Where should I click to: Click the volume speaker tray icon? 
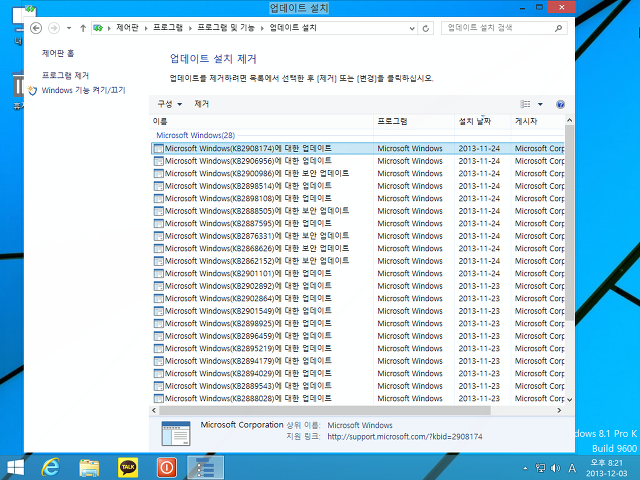(556, 468)
